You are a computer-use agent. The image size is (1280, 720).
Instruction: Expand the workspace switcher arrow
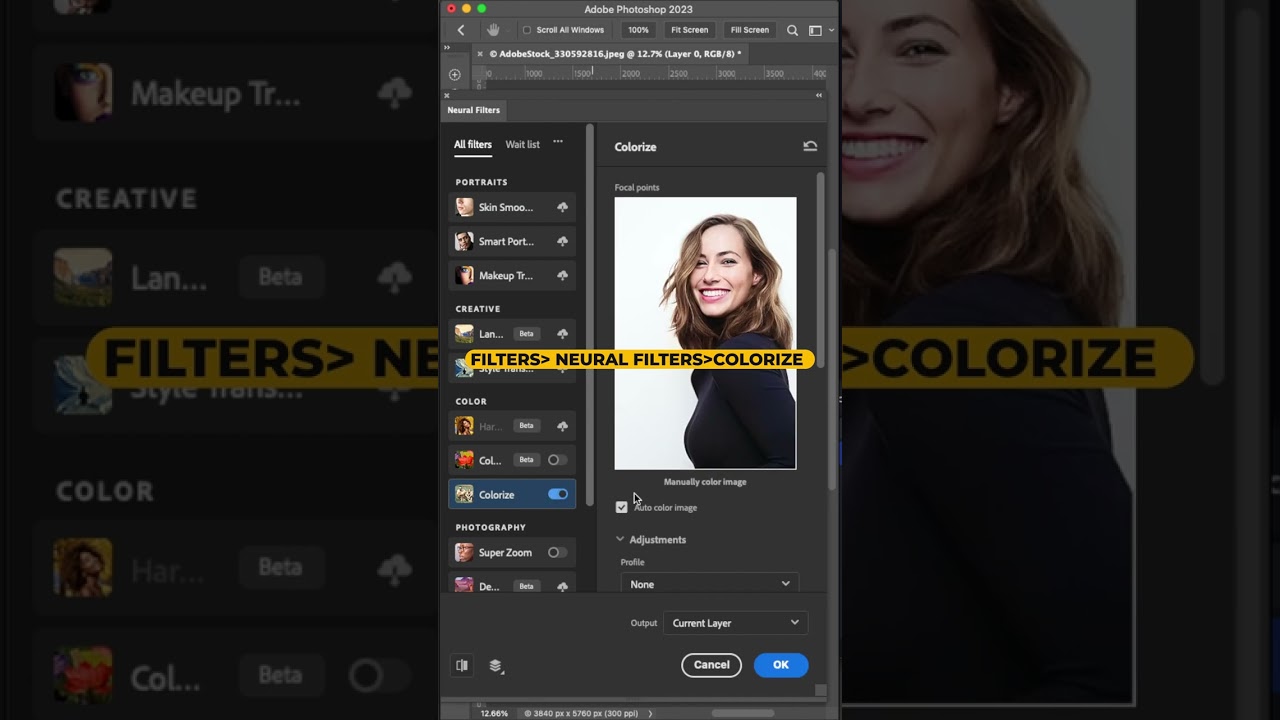coord(831,30)
